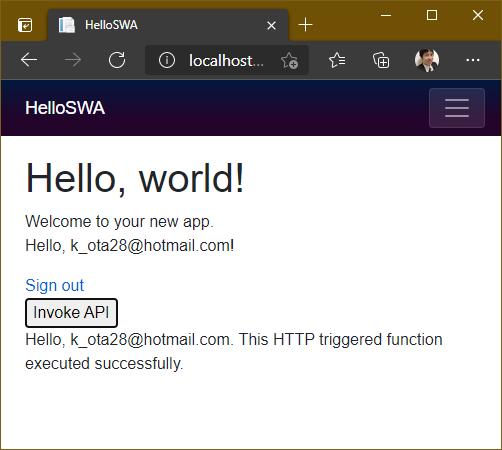Add this page to favorites star

[289, 61]
